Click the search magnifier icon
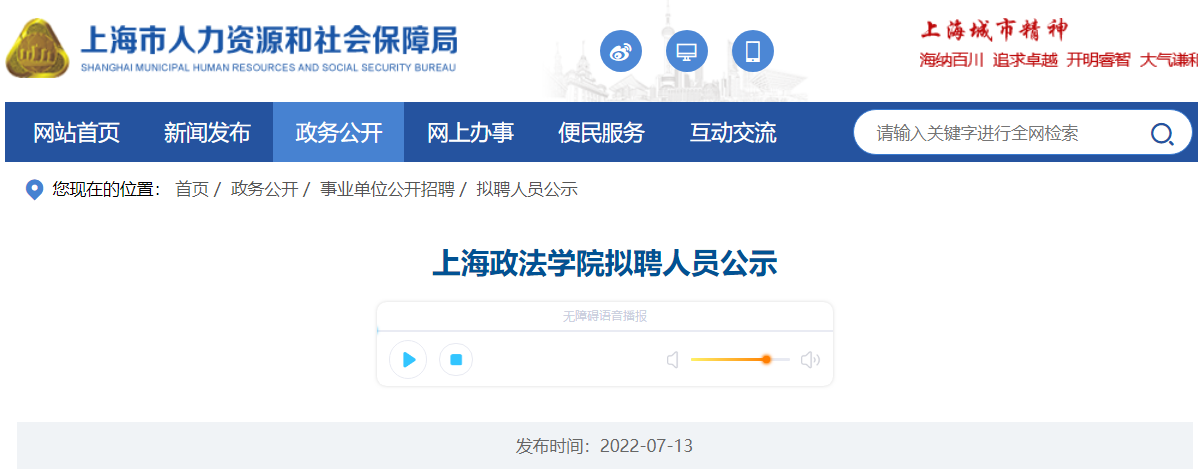 [x=1161, y=134]
